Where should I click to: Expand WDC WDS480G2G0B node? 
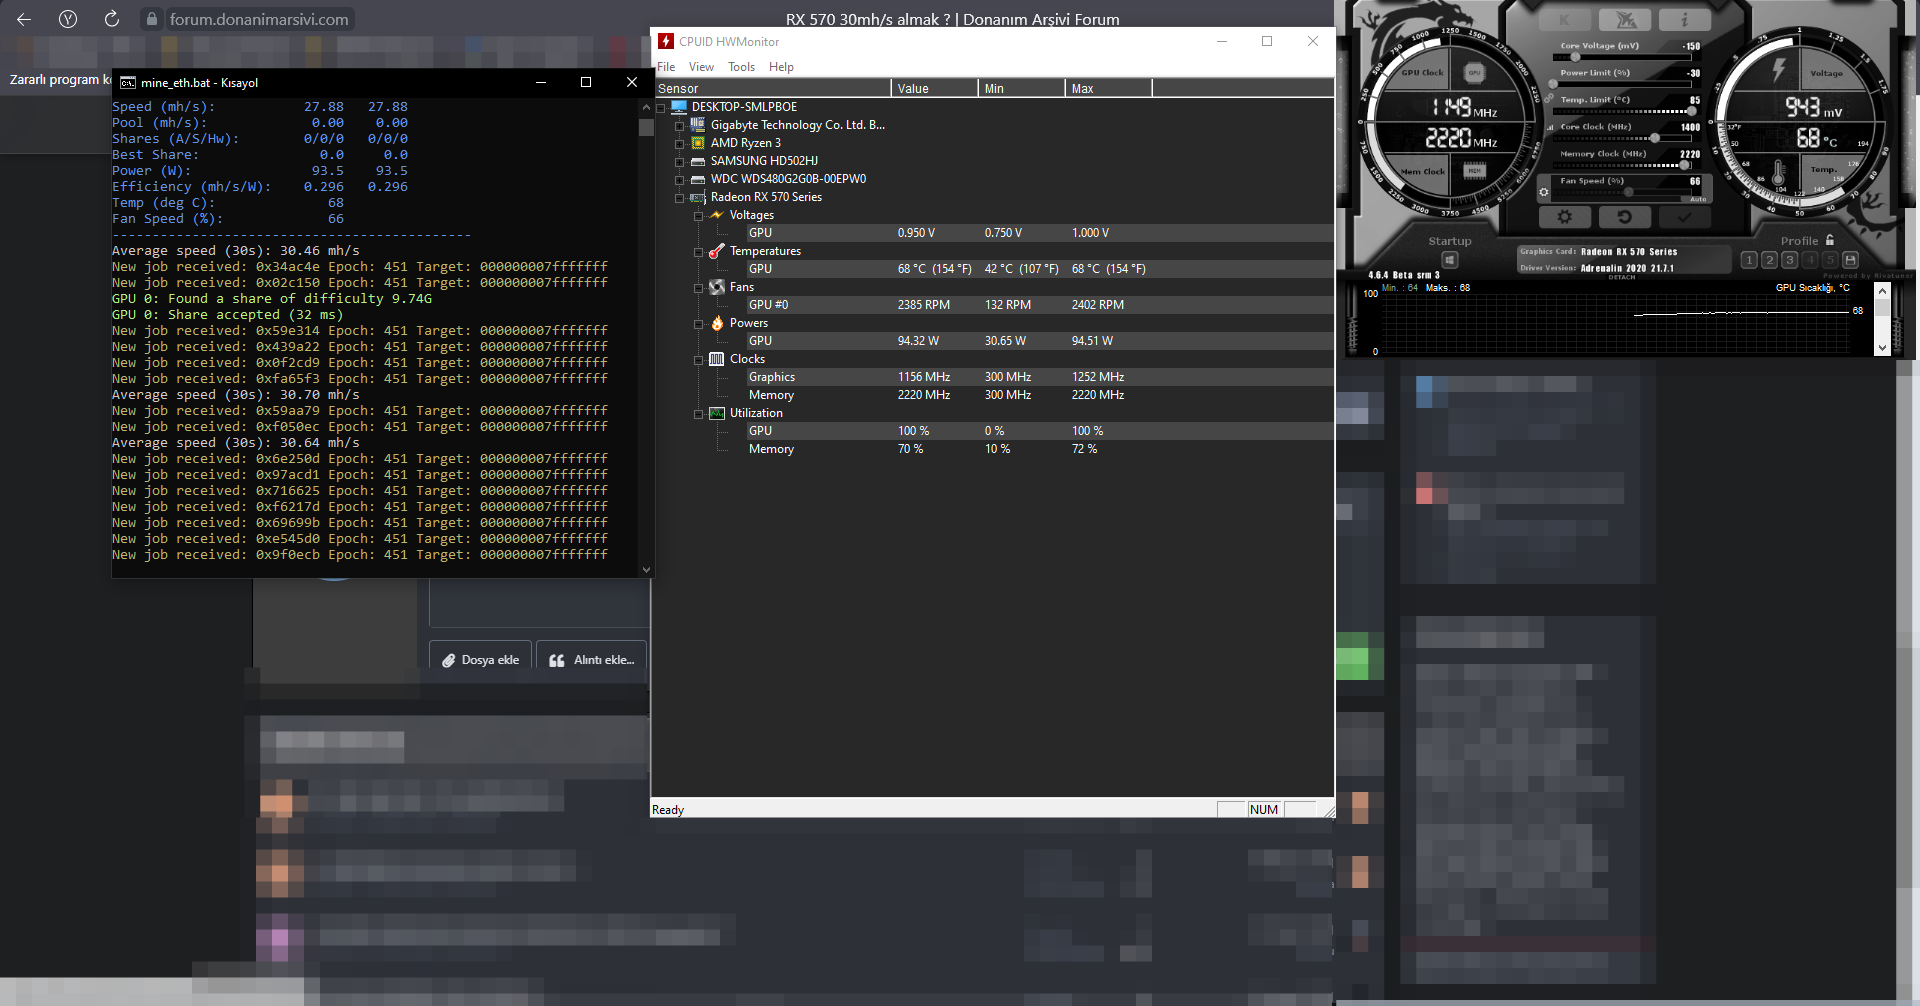click(x=679, y=180)
